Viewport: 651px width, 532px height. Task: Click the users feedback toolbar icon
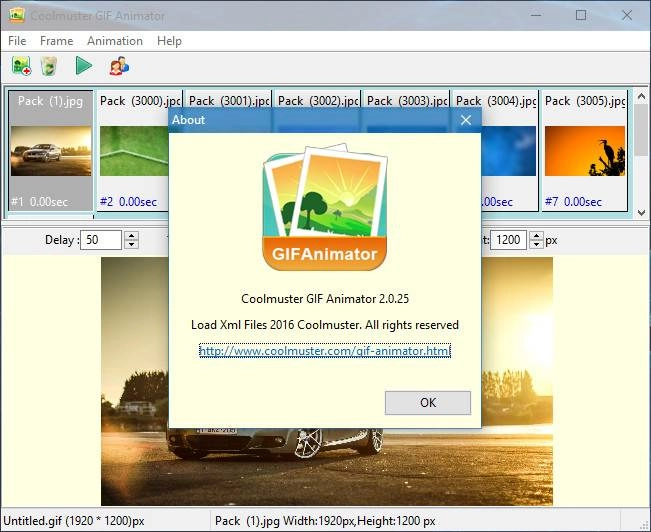[119, 66]
